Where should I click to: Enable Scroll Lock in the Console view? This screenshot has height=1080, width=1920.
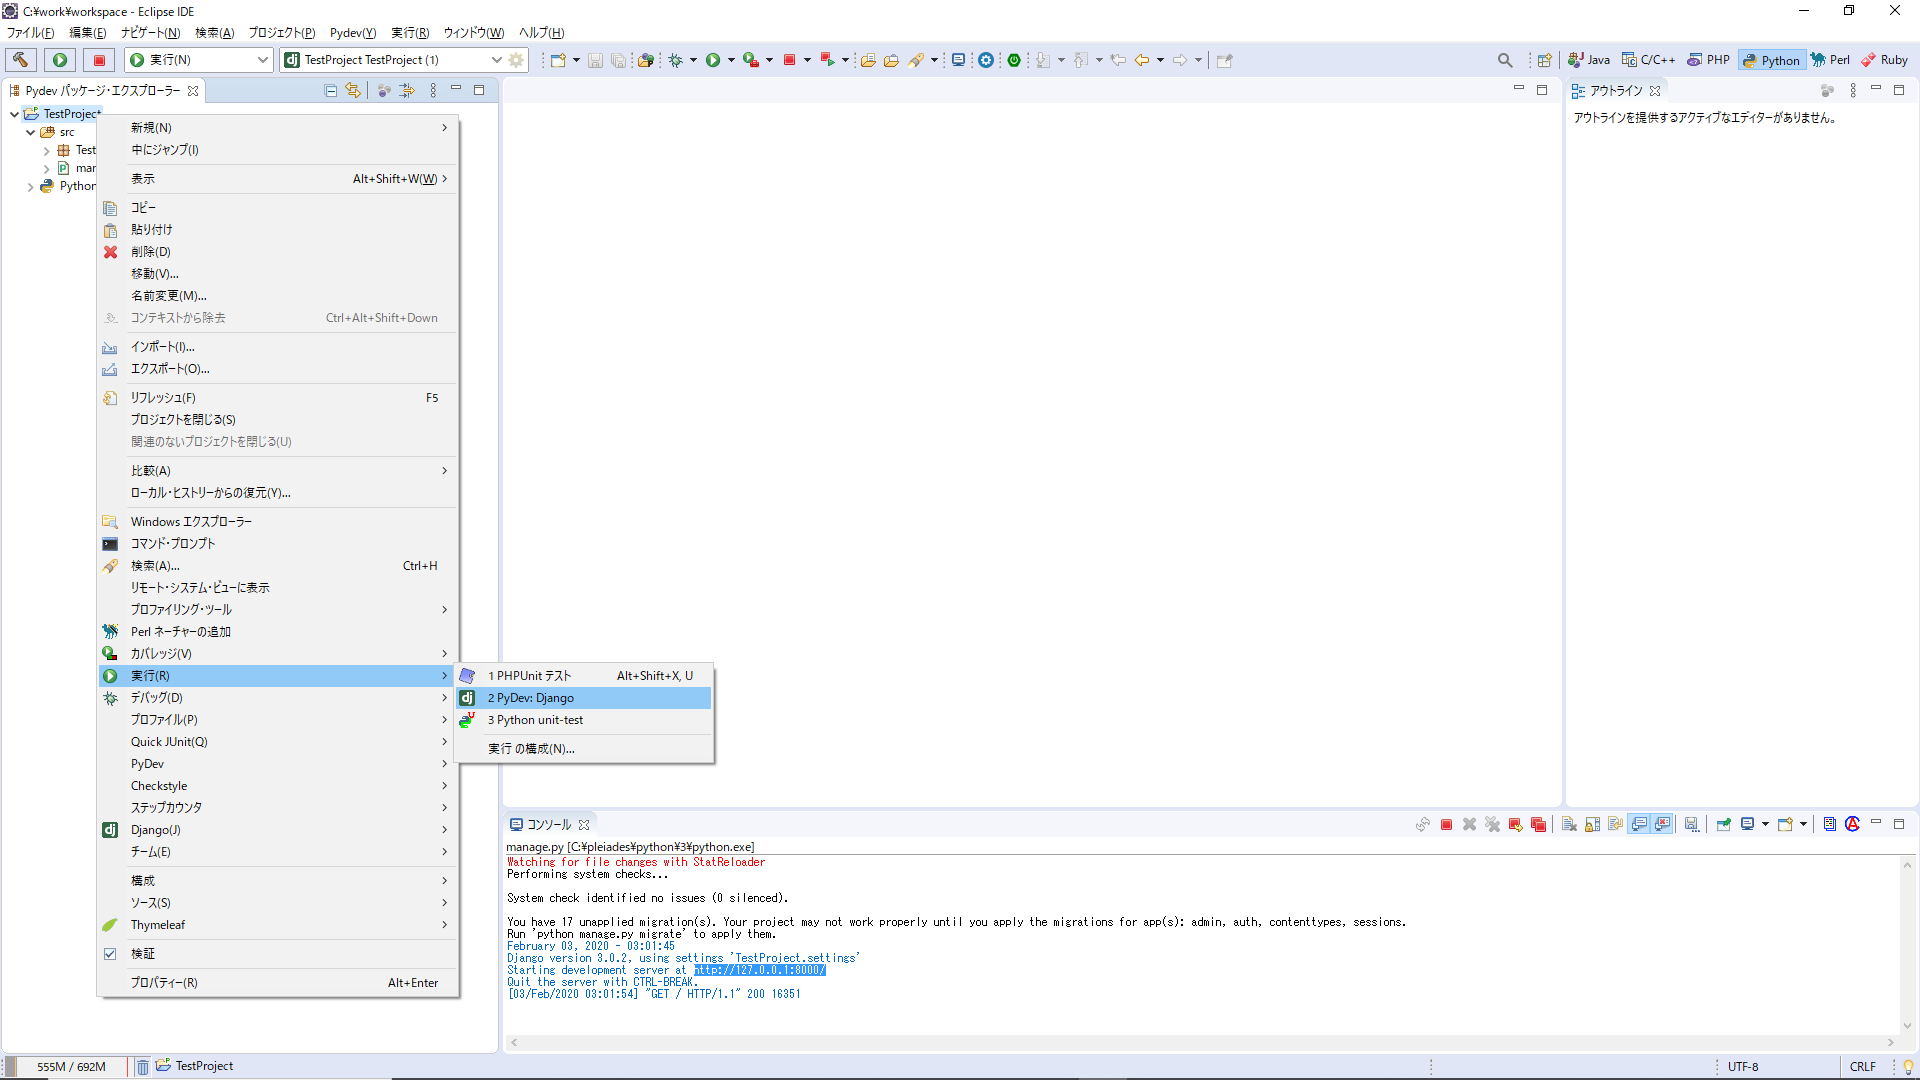(1592, 824)
